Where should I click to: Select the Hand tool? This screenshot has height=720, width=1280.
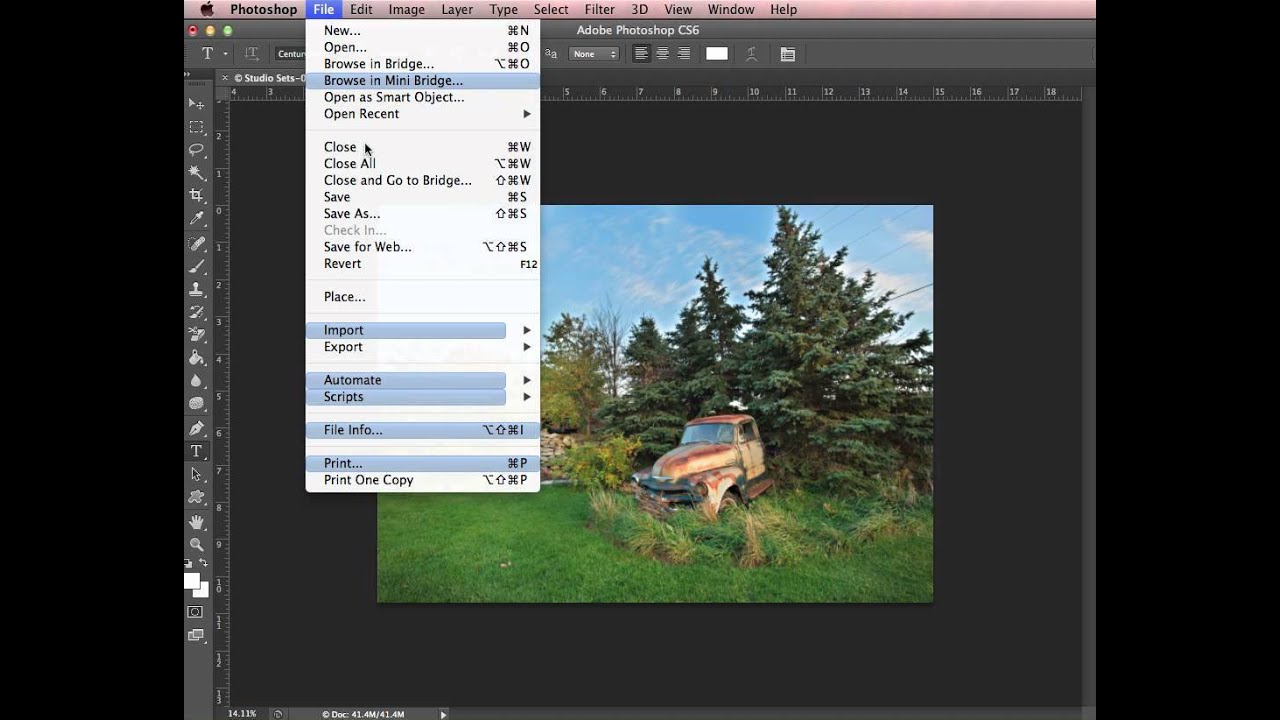[x=196, y=522]
